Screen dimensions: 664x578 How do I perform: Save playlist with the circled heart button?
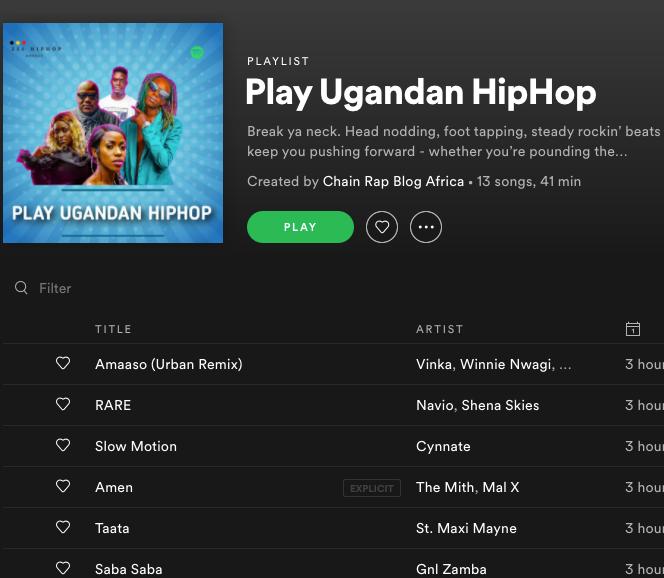tap(382, 227)
